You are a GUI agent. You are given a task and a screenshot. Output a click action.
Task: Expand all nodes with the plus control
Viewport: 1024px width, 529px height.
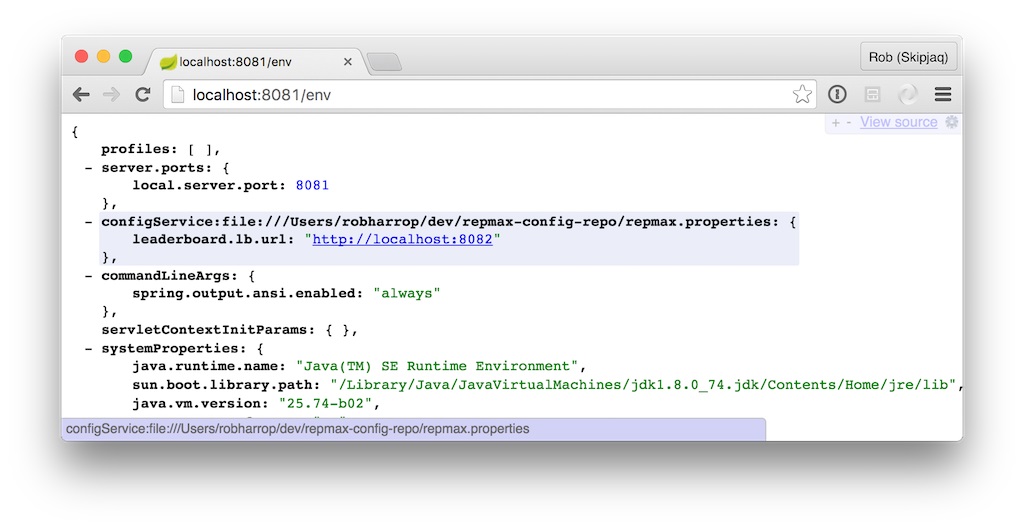coord(835,123)
